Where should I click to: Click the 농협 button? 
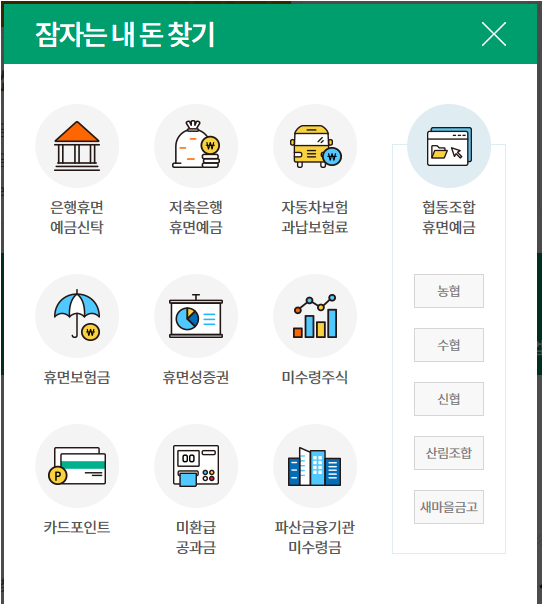pyautogui.click(x=449, y=291)
